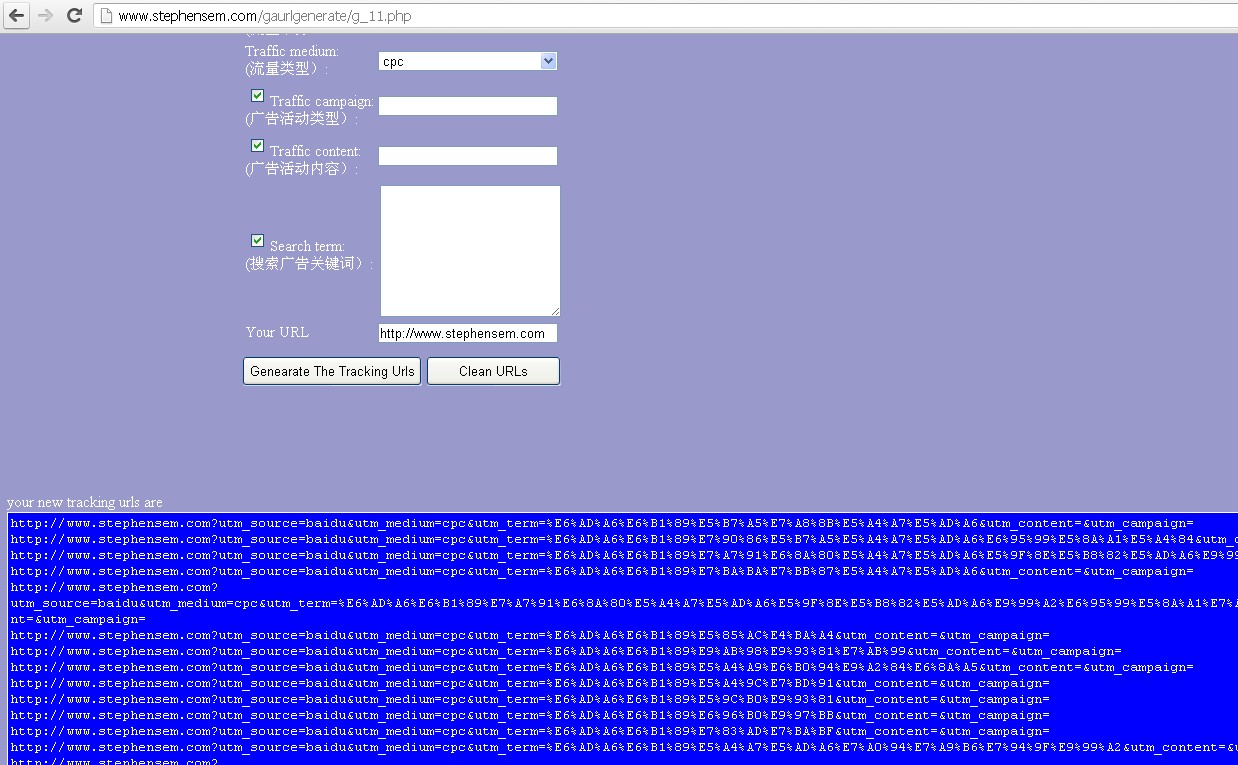The height and width of the screenshot is (765, 1238).
Task: Click the 'Traffic campaign:' label text
Action: pyautogui.click(x=322, y=101)
